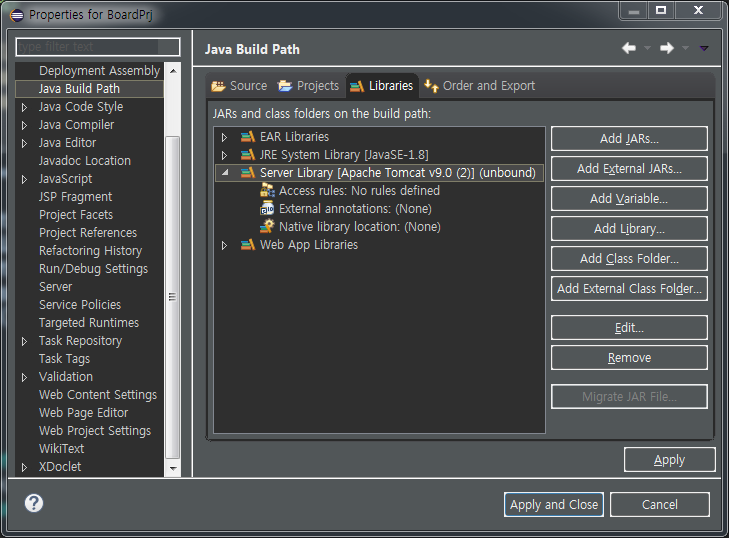Click the Add Library... button

[629, 228]
